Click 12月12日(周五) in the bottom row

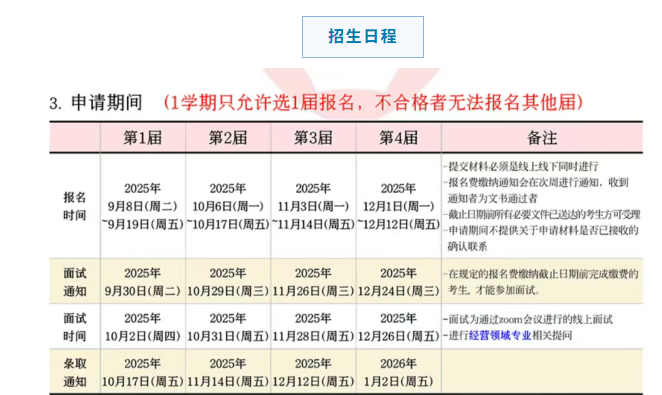[313, 381]
